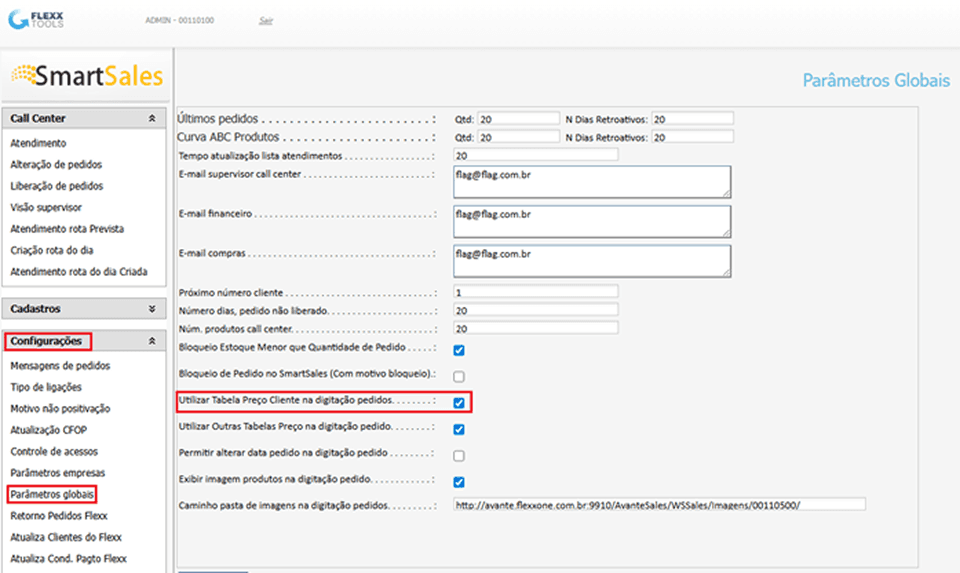Click Tempo atualização lista atendimentos field
The image size is (960, 573).
coord(536,155)
